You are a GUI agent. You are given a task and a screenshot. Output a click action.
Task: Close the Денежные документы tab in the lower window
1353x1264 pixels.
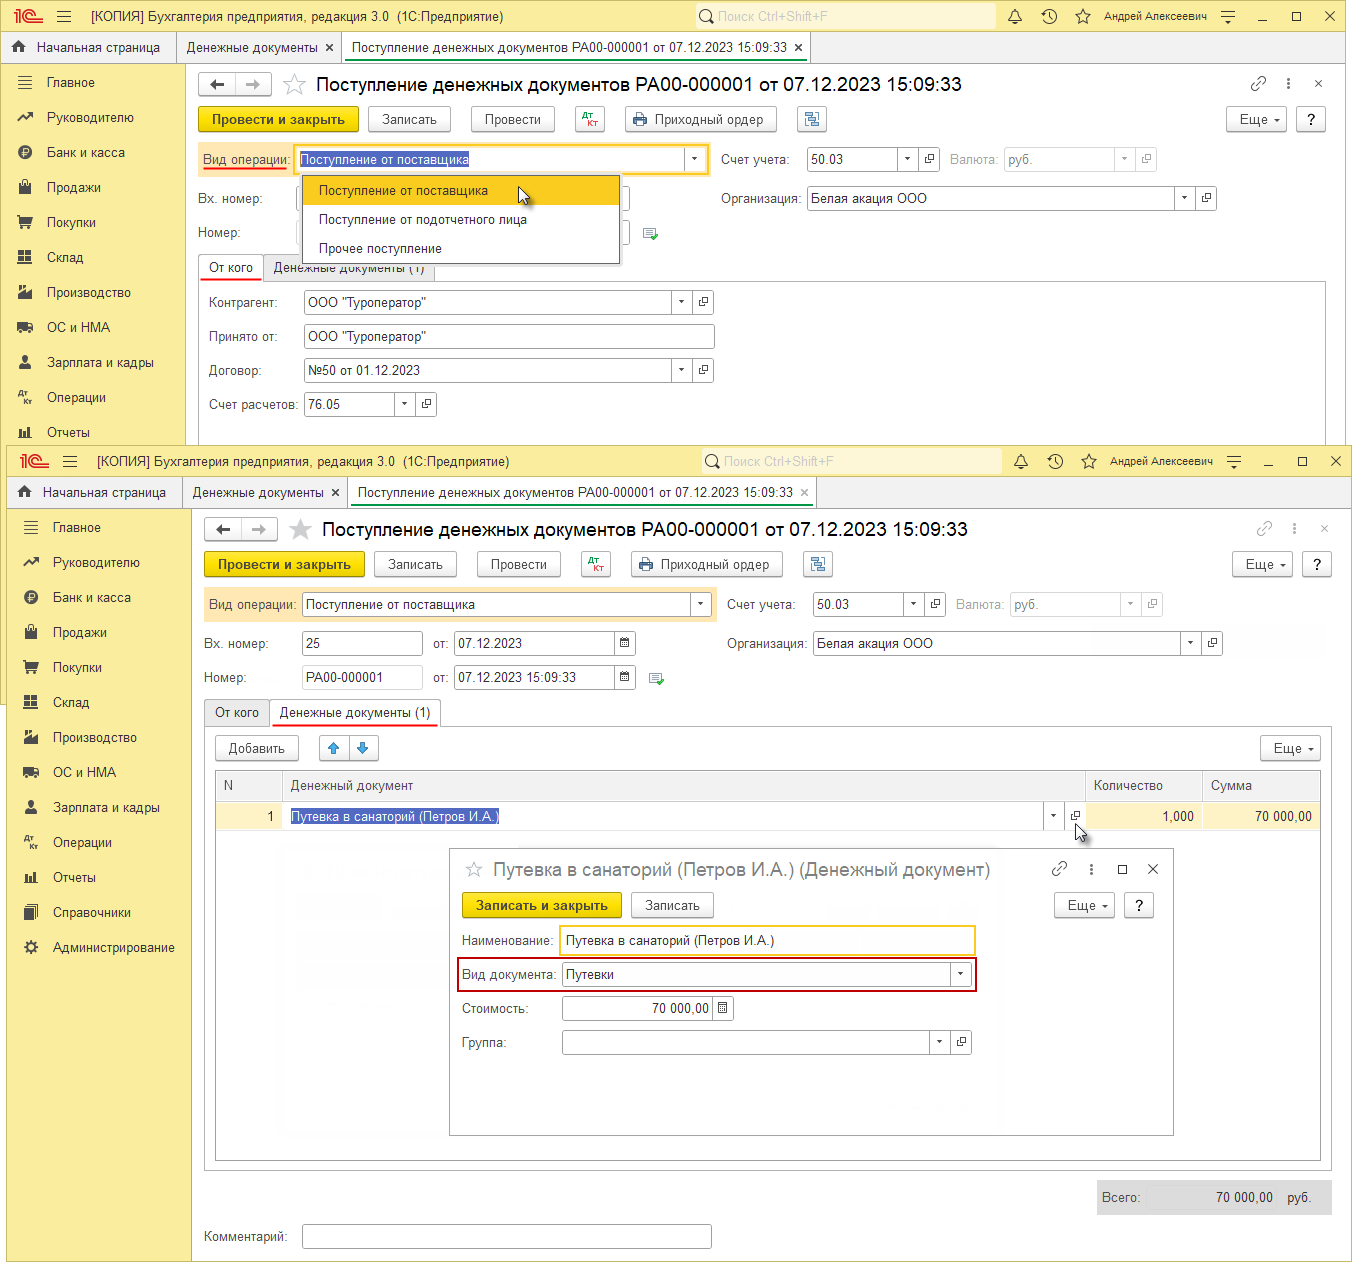point(335,492)
